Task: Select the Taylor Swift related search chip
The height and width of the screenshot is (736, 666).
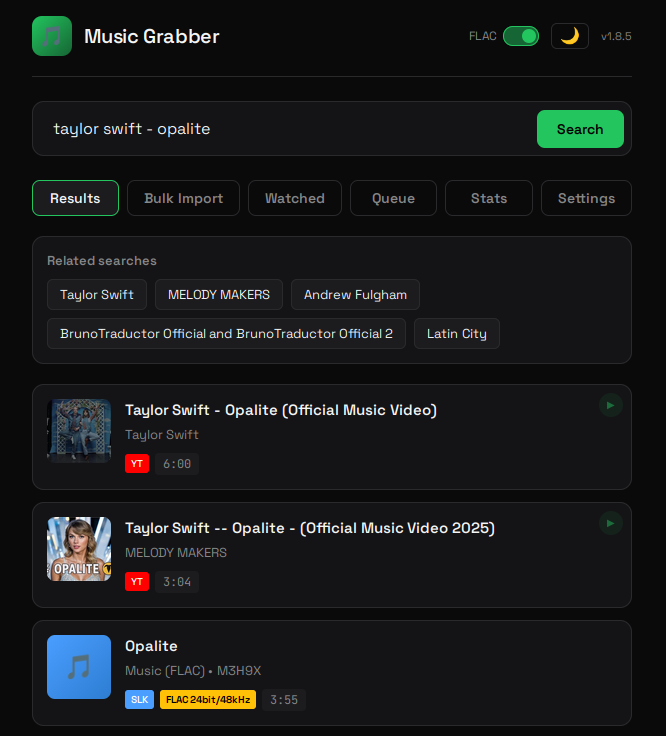Action: (x=97, y=295)
